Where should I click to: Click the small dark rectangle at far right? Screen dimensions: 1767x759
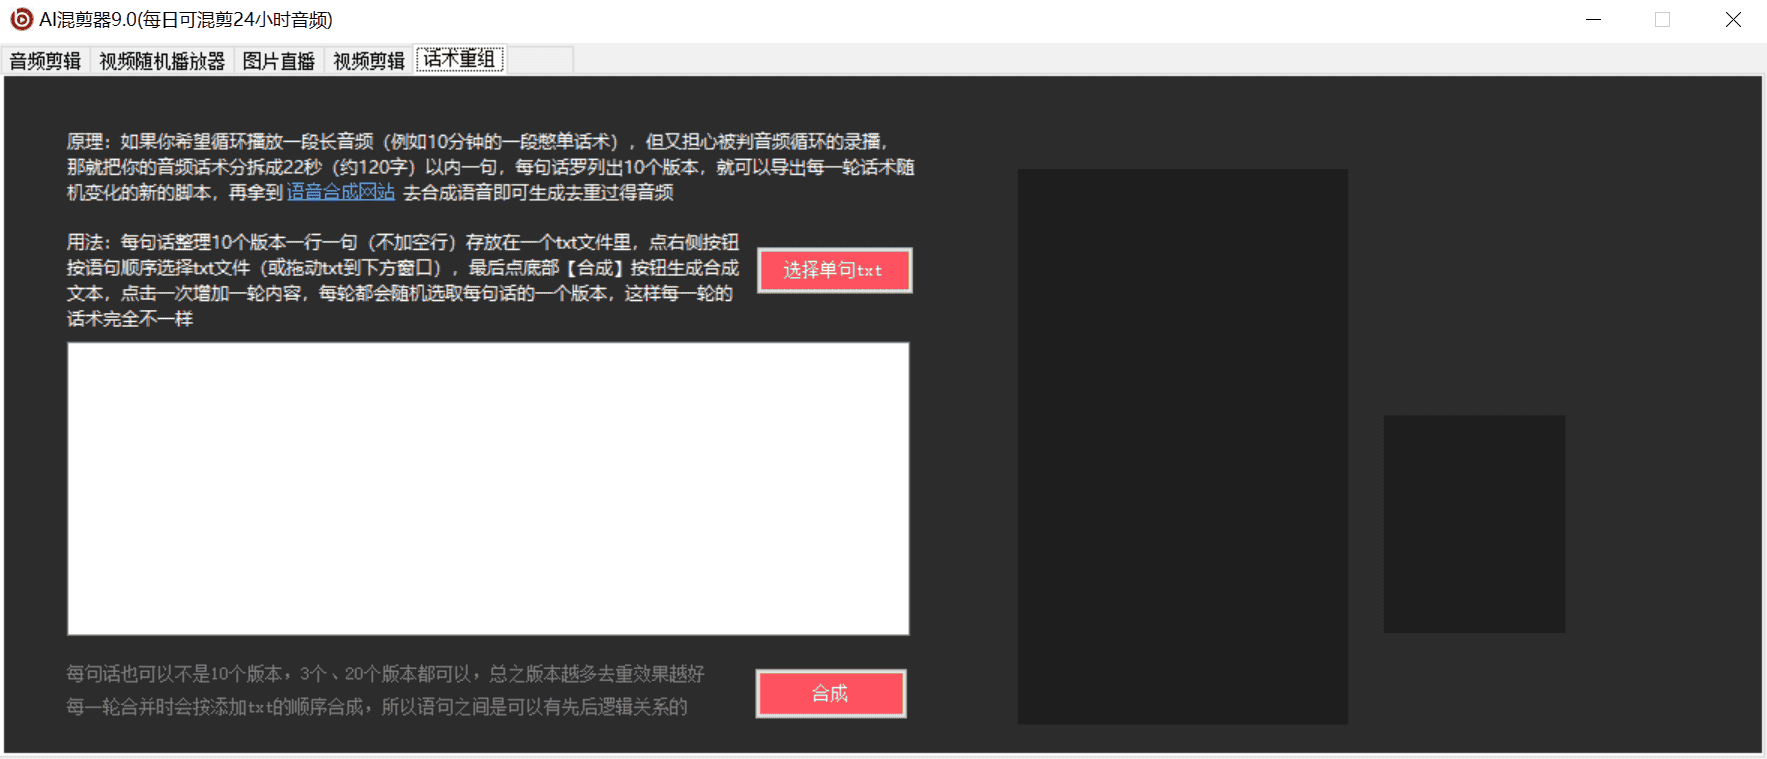pos(1473,523)
